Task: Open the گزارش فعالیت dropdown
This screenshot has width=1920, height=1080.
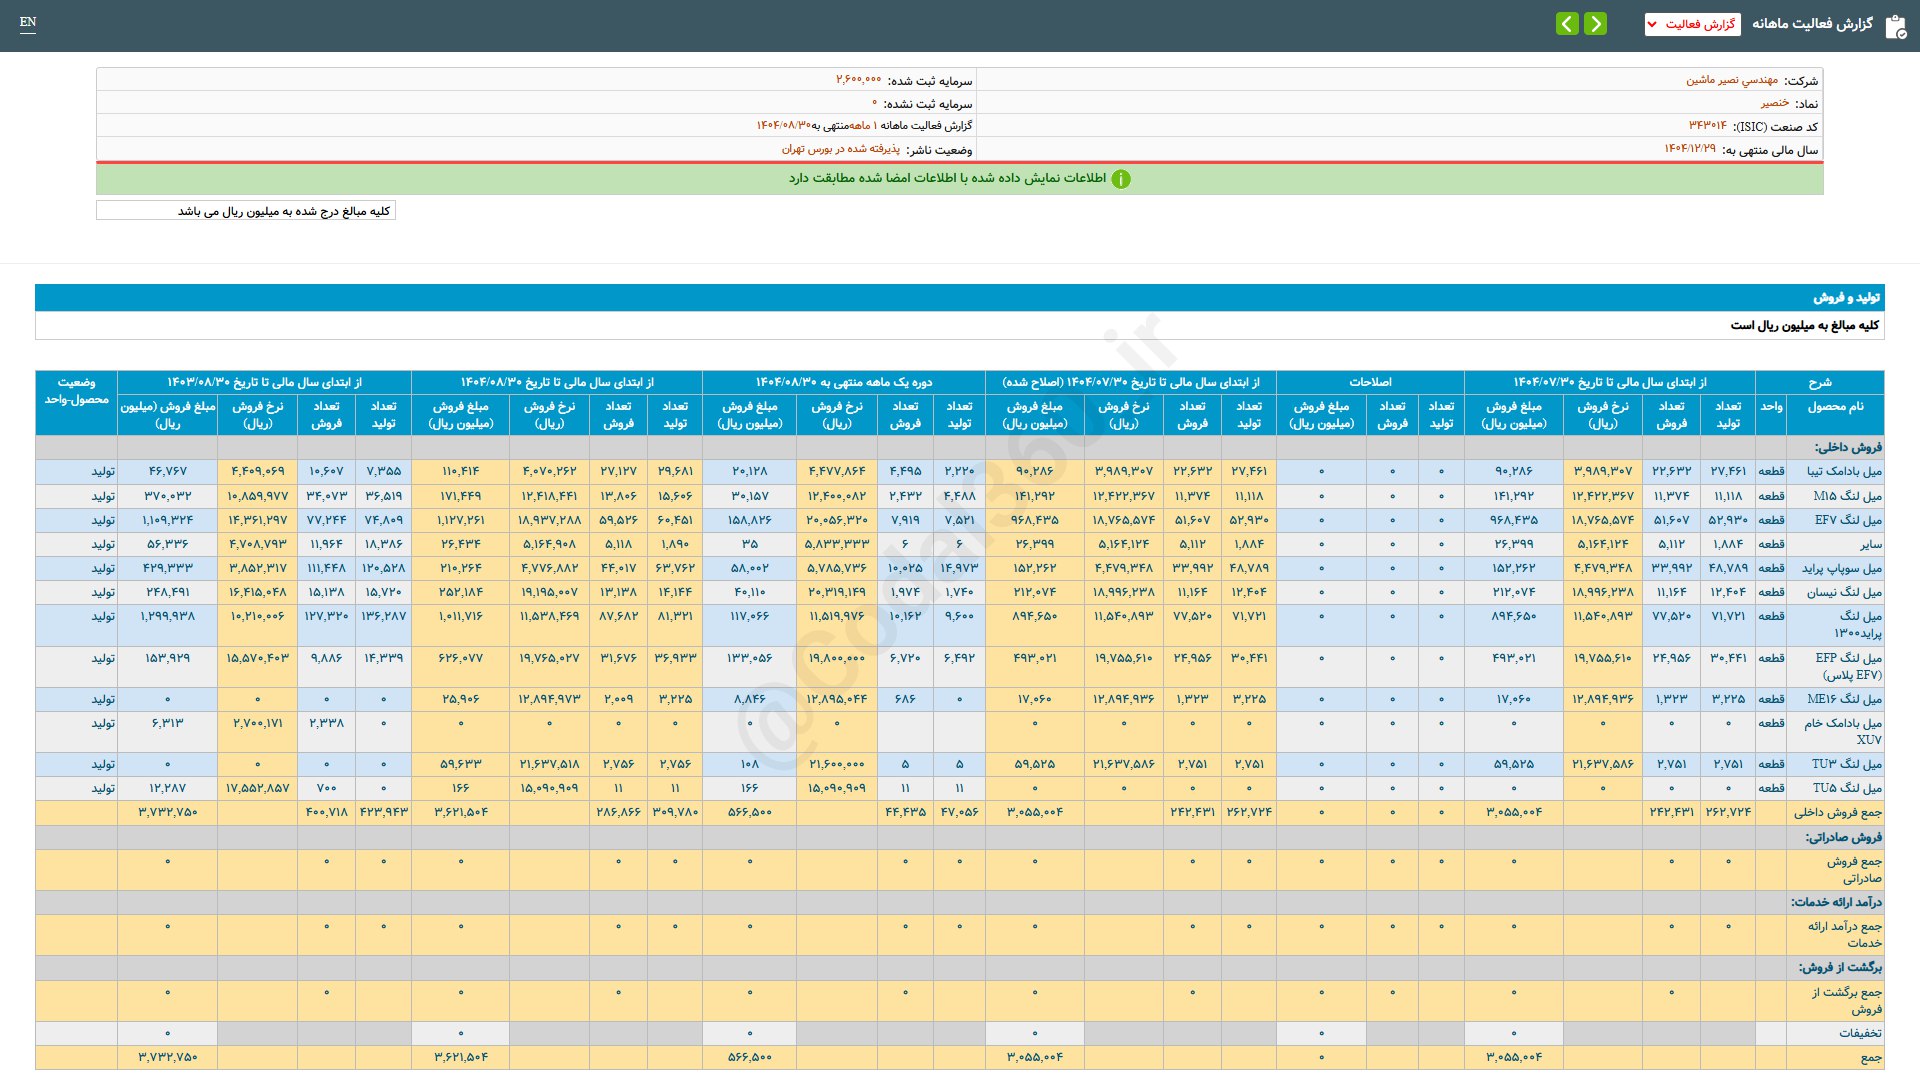Action: coord(1692,24)
